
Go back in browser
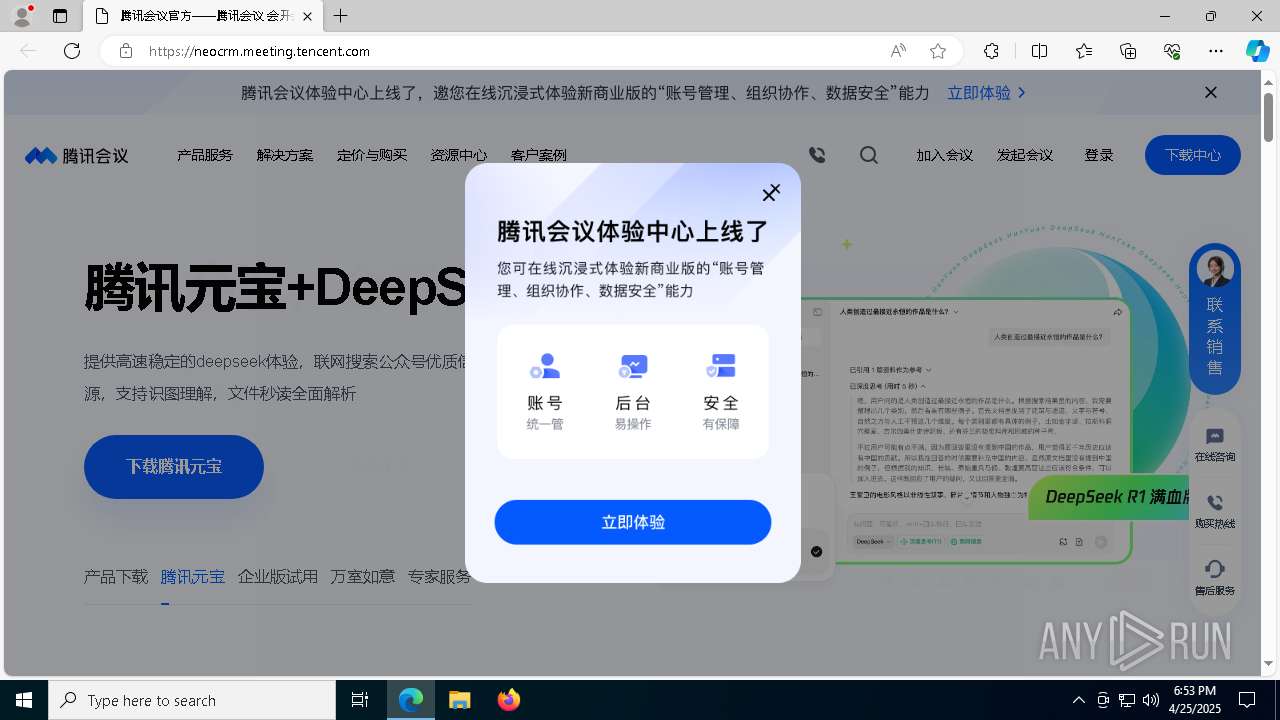click(x=28, y=51)
